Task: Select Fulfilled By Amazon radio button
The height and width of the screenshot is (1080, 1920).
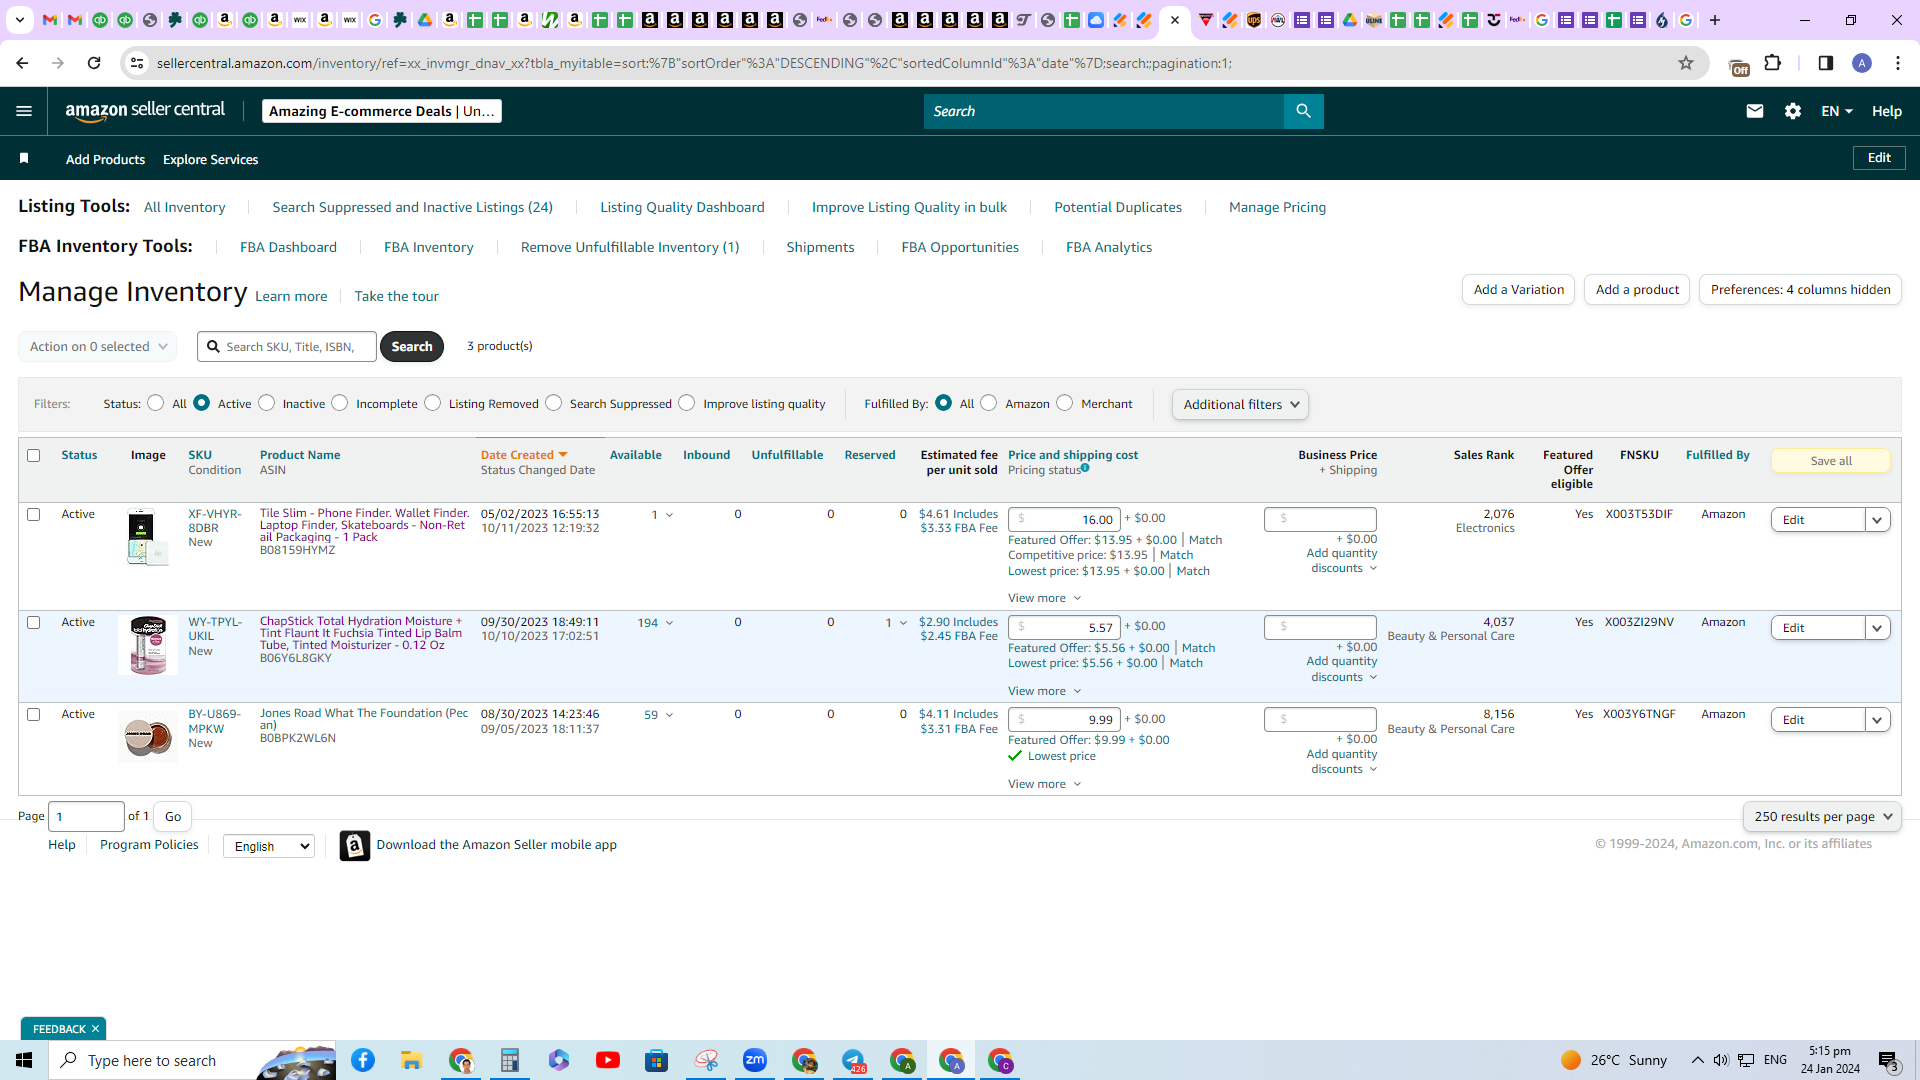Action: click(989, 403)
